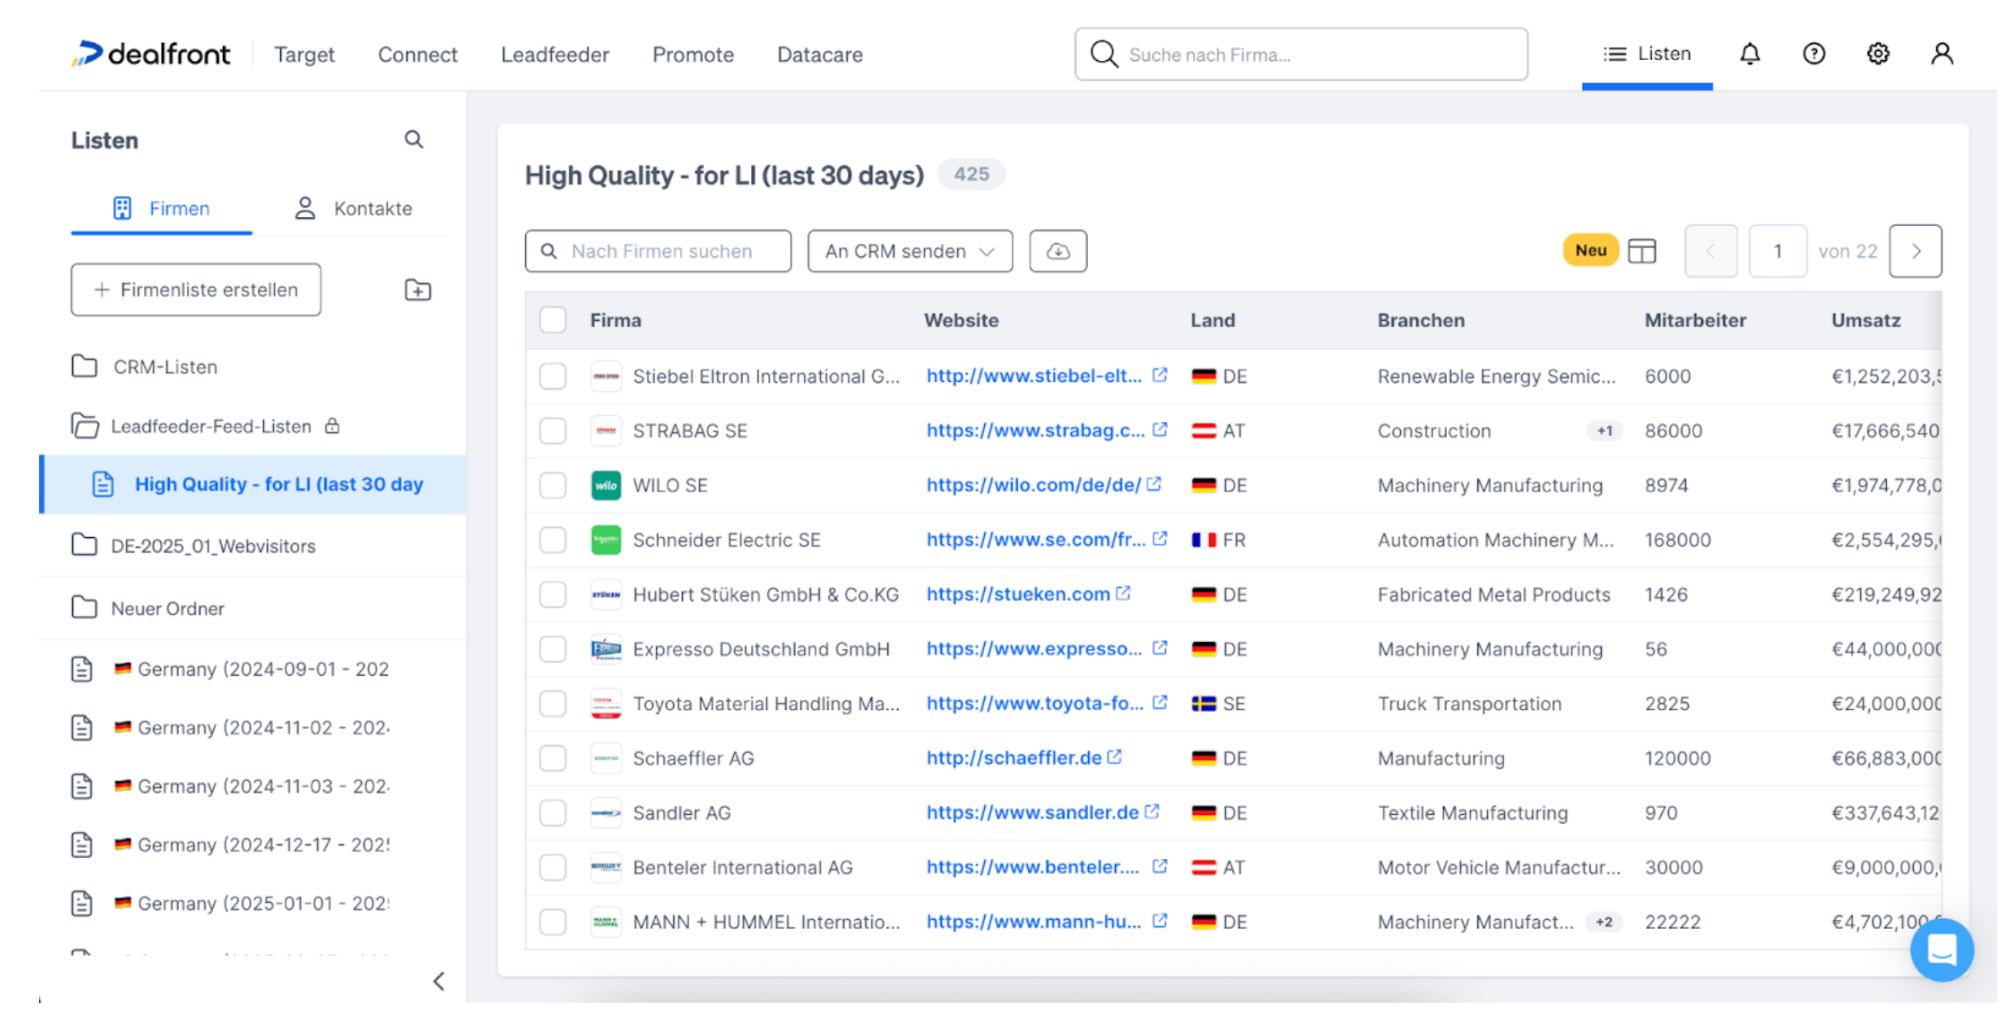
Task: Show +2 more branches for MANN + HUMMEL
Action: point(1604,922)
